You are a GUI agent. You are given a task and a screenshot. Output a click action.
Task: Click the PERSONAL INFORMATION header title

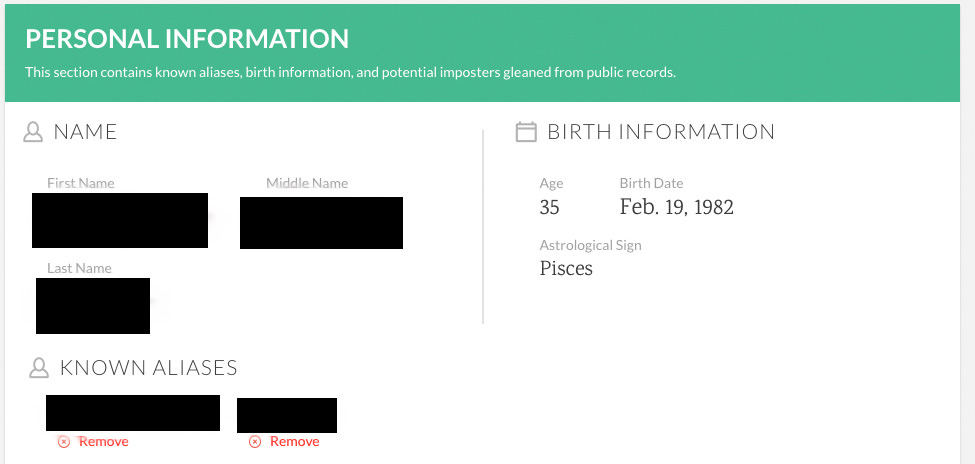pos(187,39)
